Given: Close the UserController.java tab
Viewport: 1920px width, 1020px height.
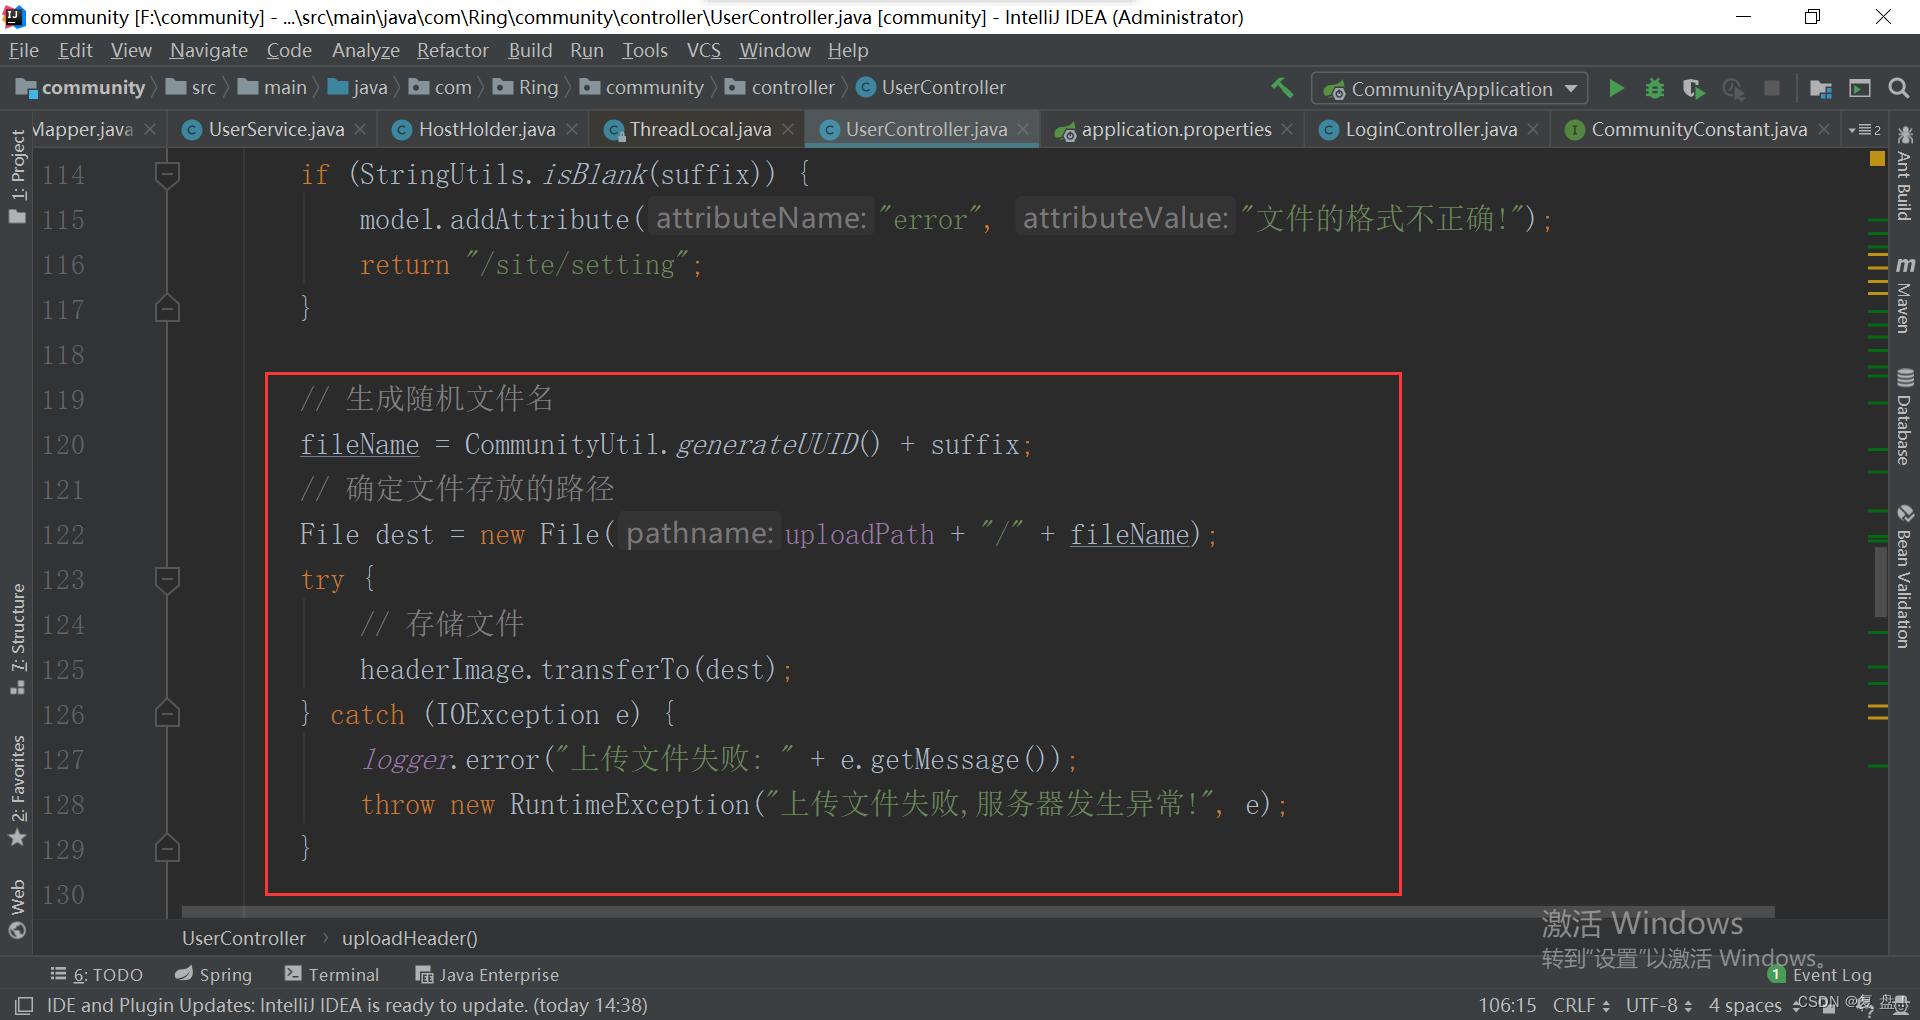Looking at the screenshot, I should tap(1023, 129).
